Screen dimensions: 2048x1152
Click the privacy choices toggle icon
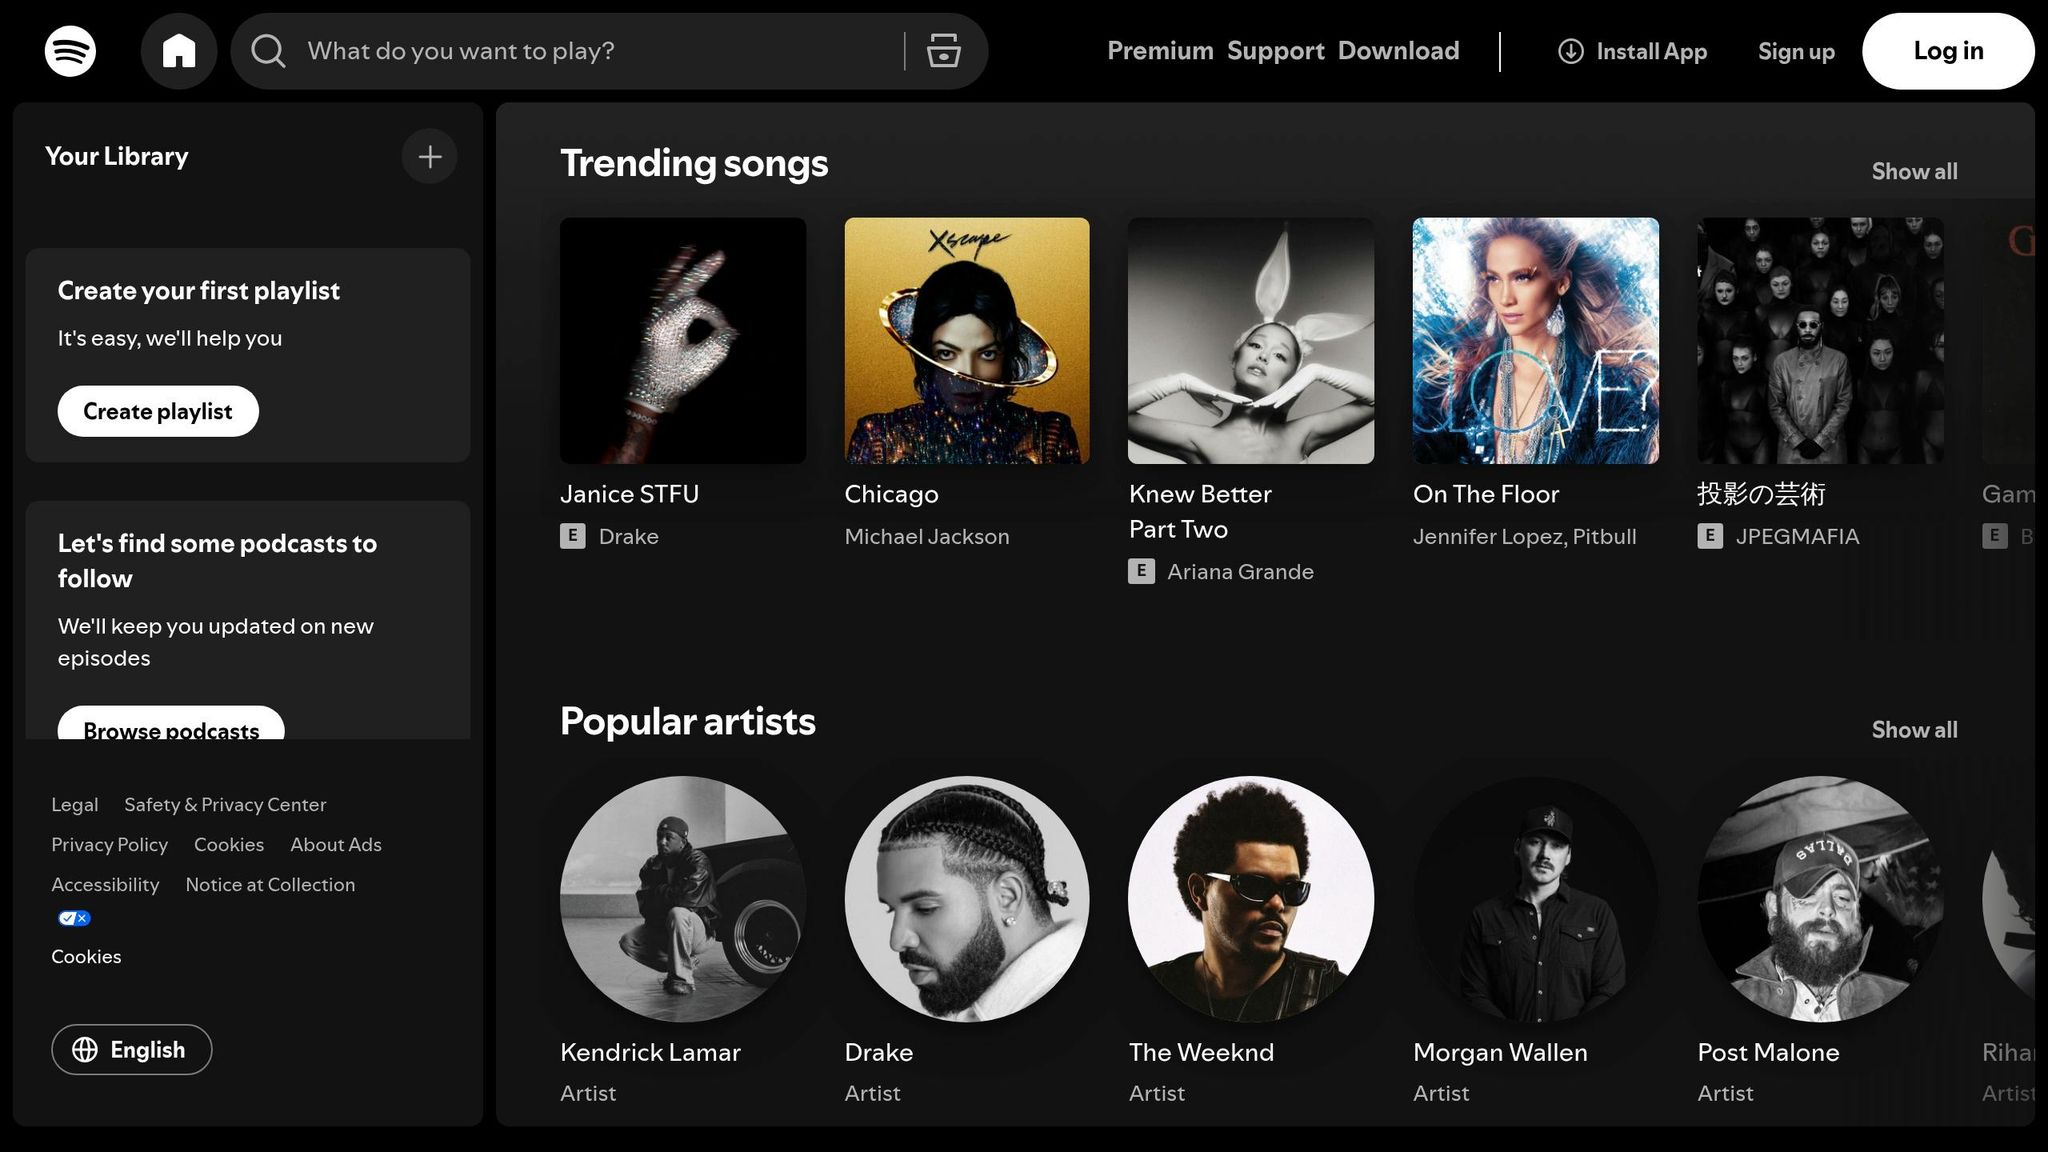coord(74,918)
